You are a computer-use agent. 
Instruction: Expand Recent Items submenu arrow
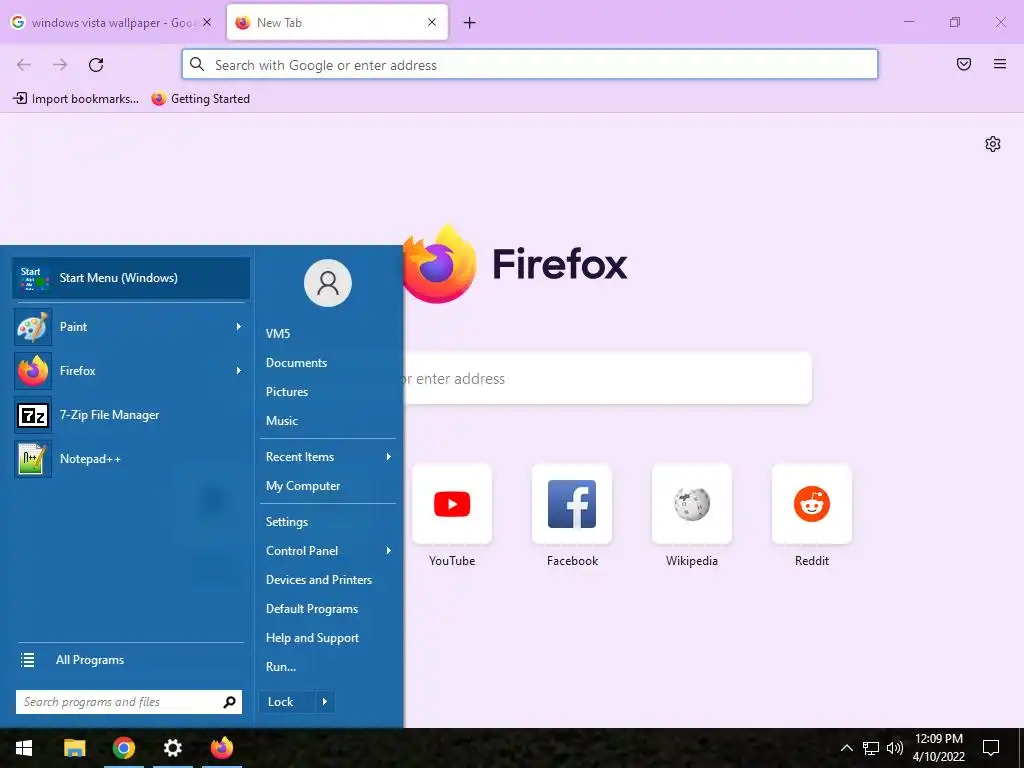pyautogui.click(x=389, y=456)
